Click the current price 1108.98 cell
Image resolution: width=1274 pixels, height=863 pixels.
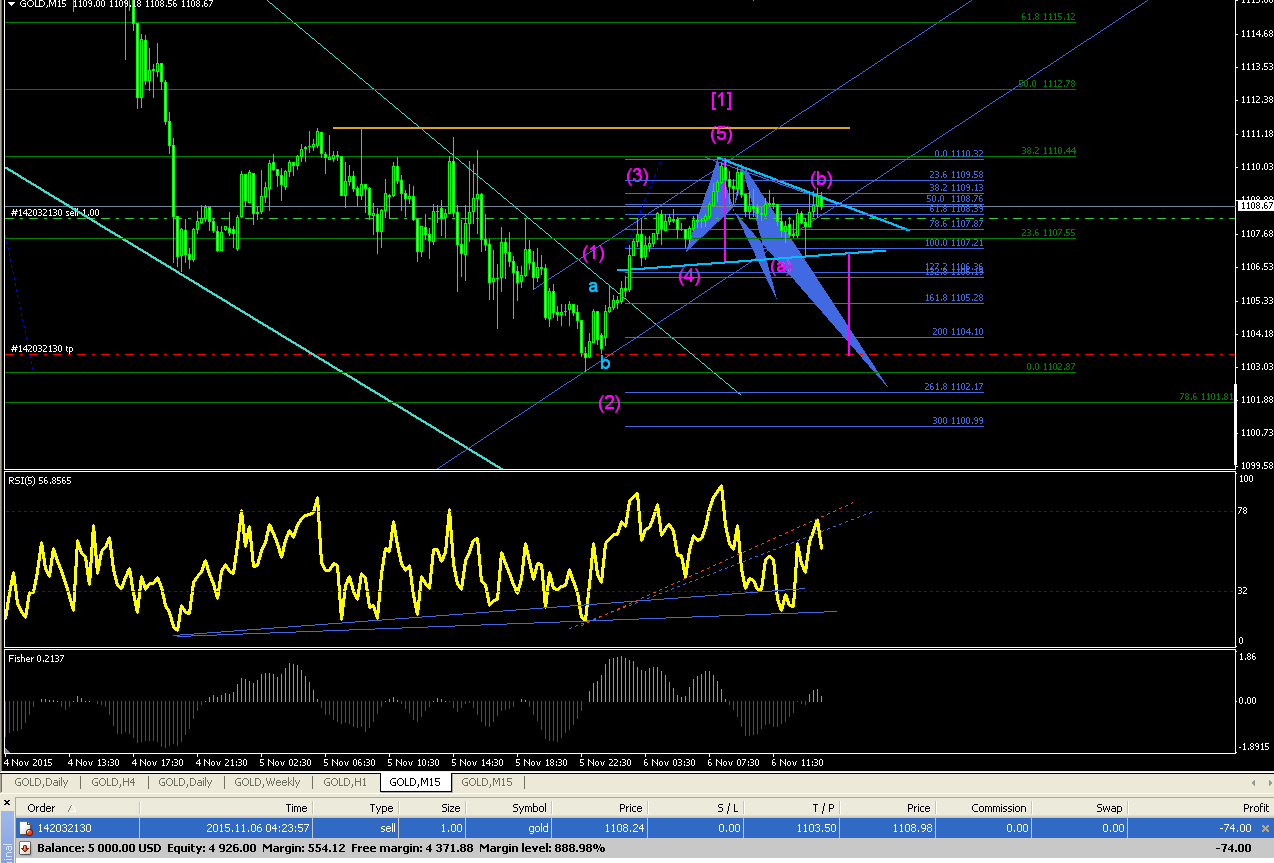[x=911, y=828]
